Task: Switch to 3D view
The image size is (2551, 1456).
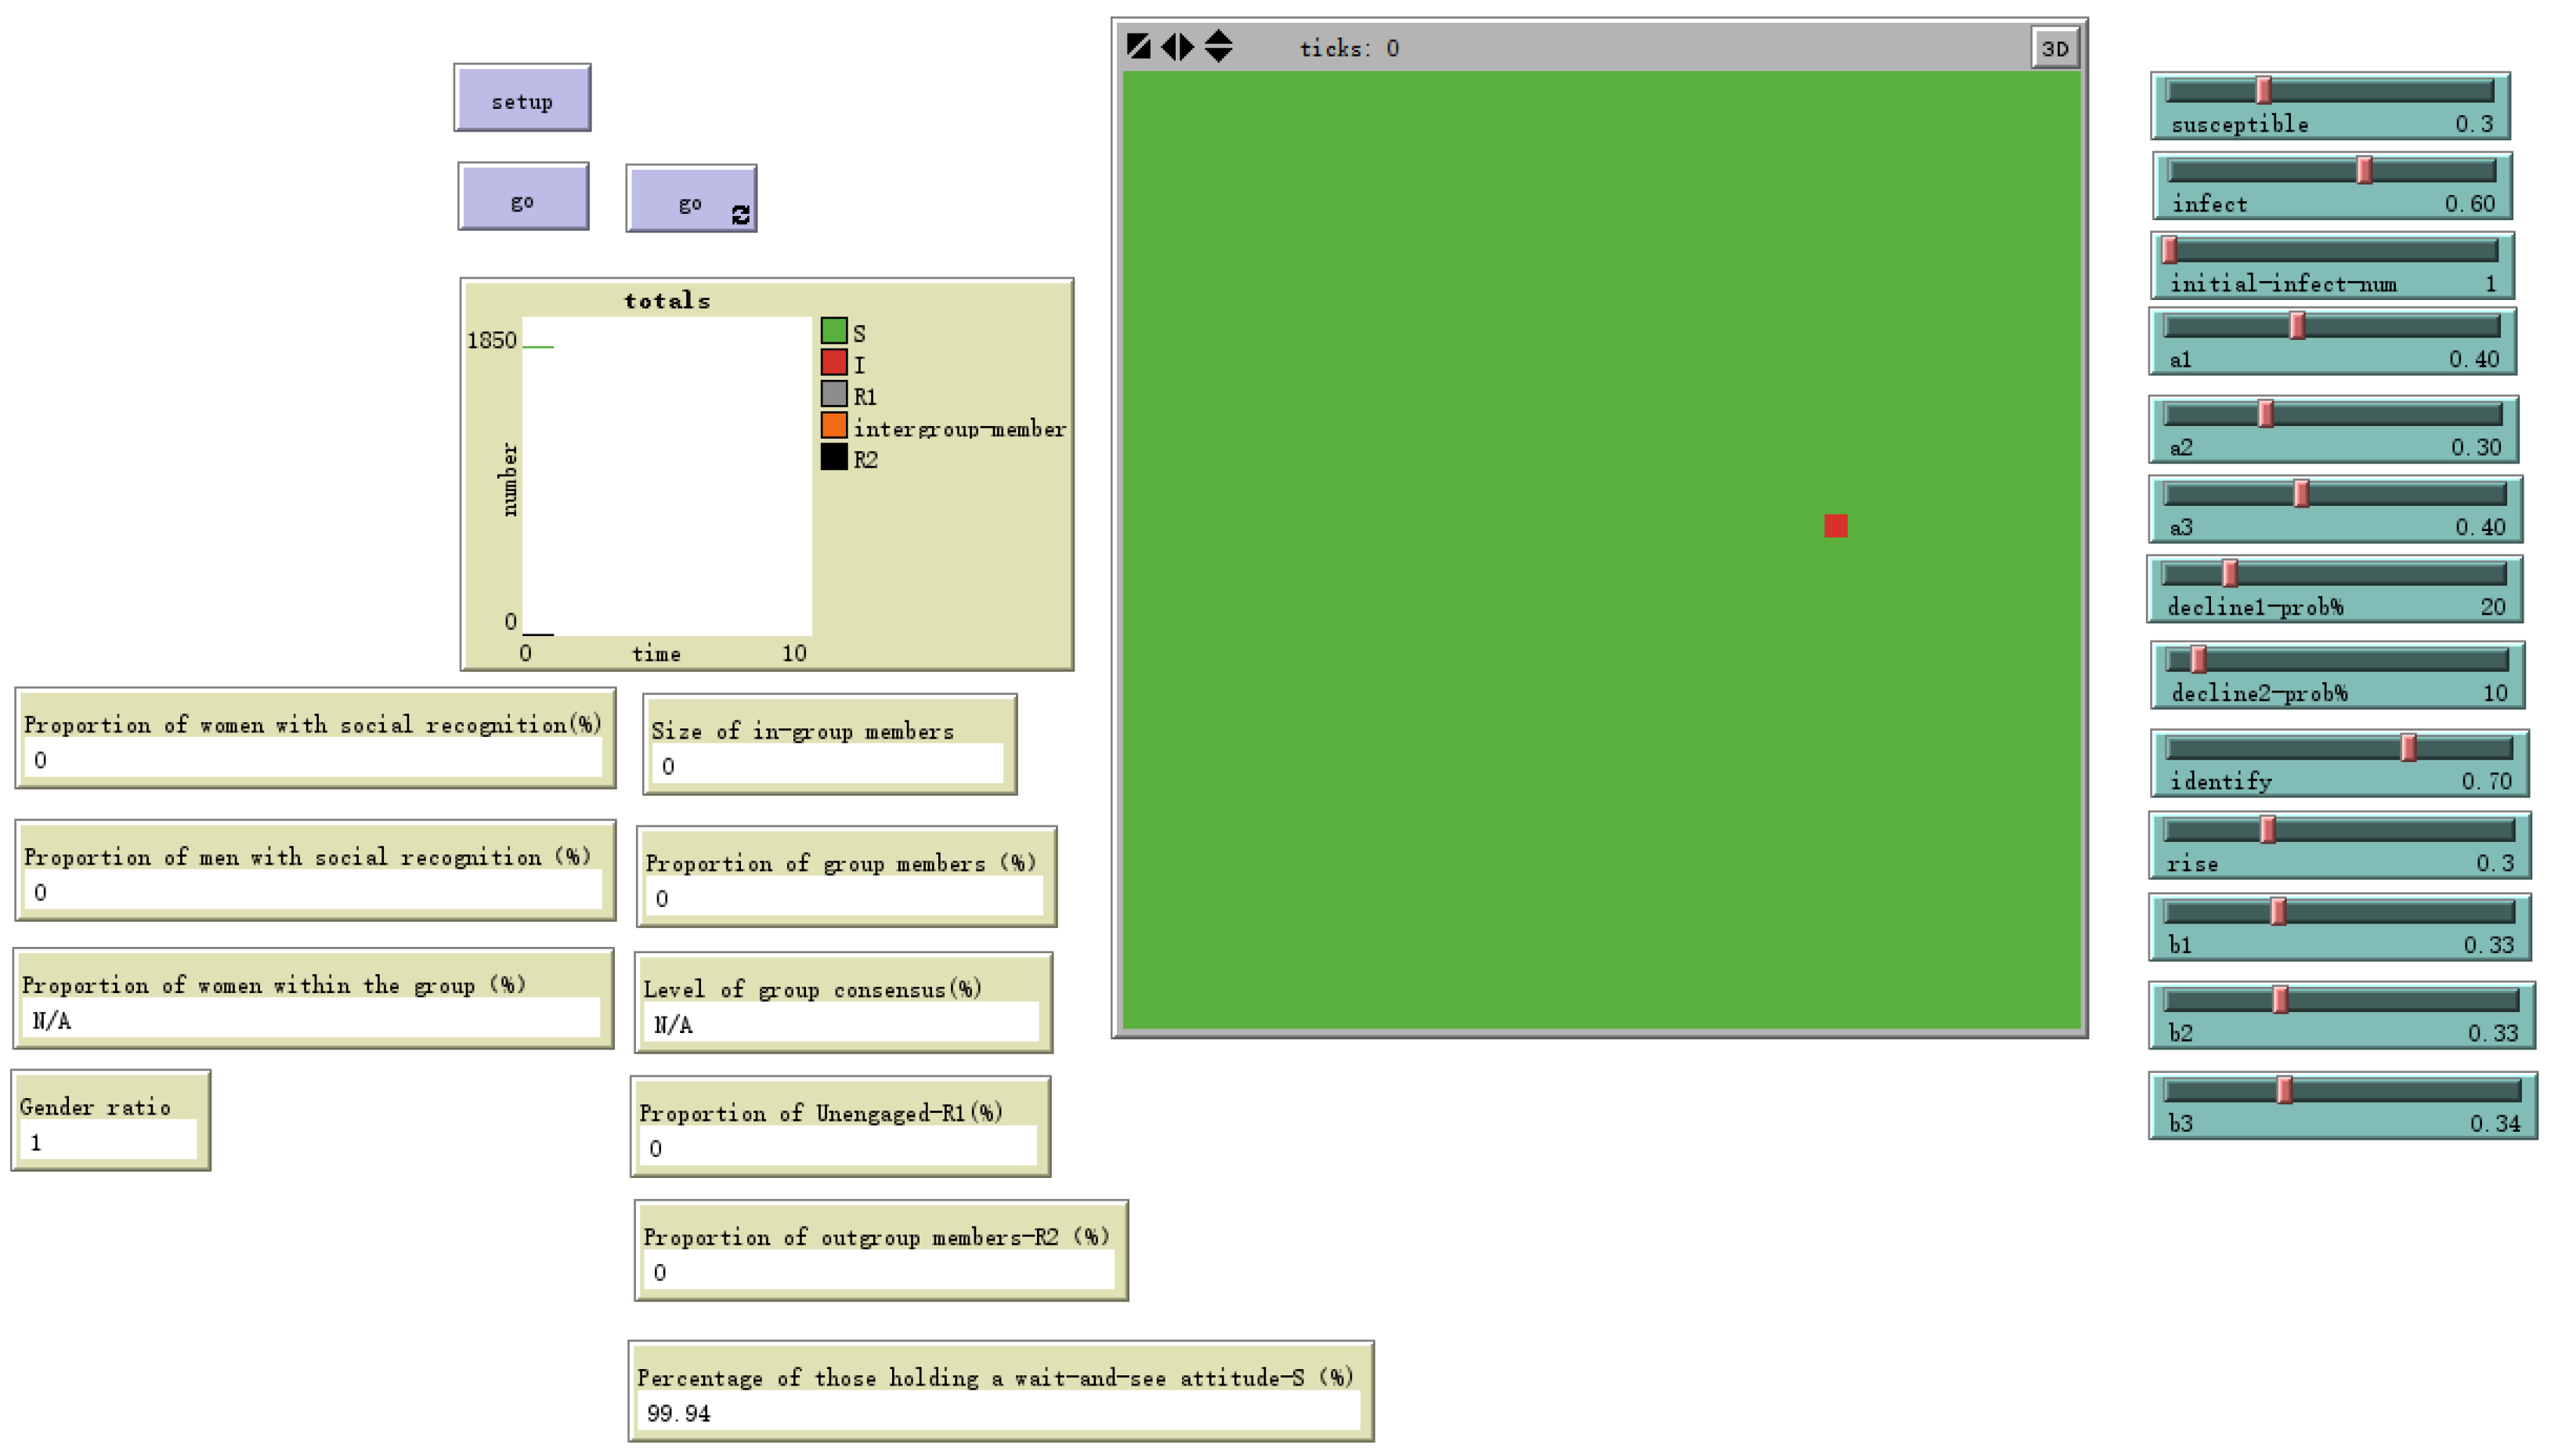Action: pyautogui.click(x=2054, y=48)
